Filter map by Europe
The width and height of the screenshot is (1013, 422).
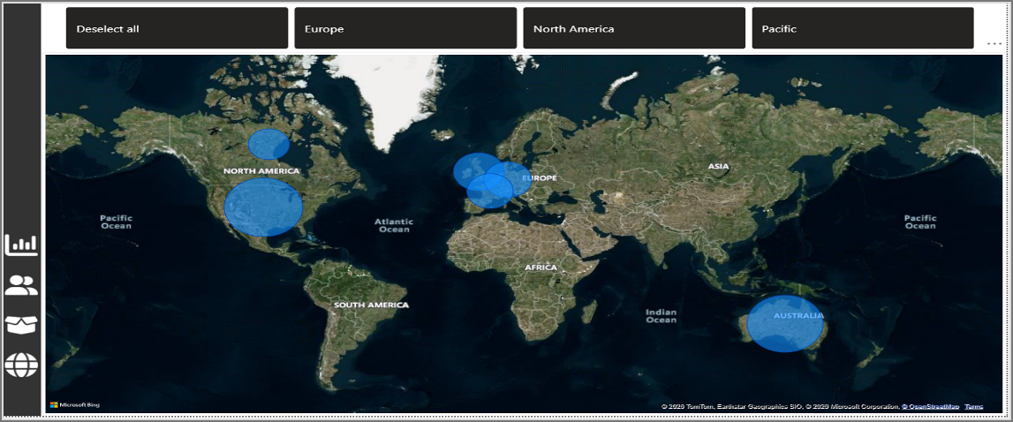click(406, 28)
